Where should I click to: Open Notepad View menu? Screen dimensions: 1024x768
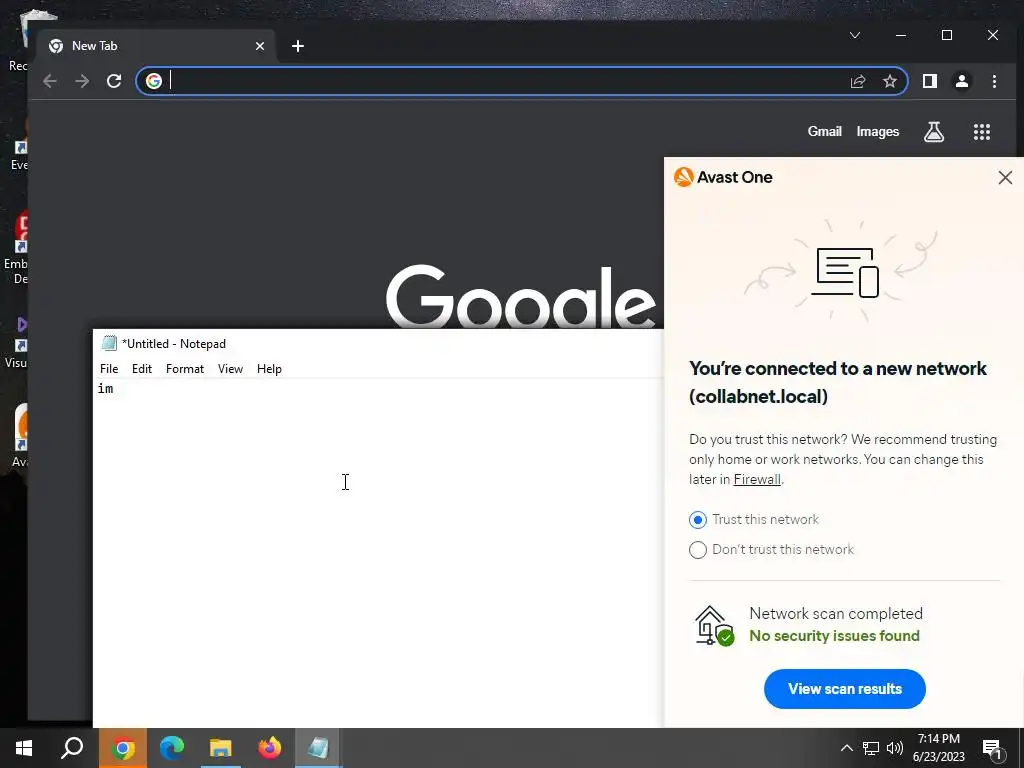(230, 369)
